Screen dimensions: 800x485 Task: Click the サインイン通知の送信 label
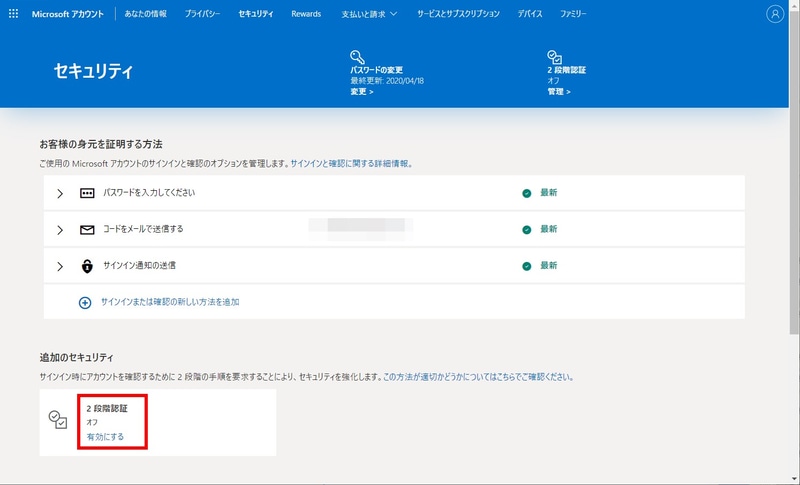pyautogui.click(x=139, y=265)
